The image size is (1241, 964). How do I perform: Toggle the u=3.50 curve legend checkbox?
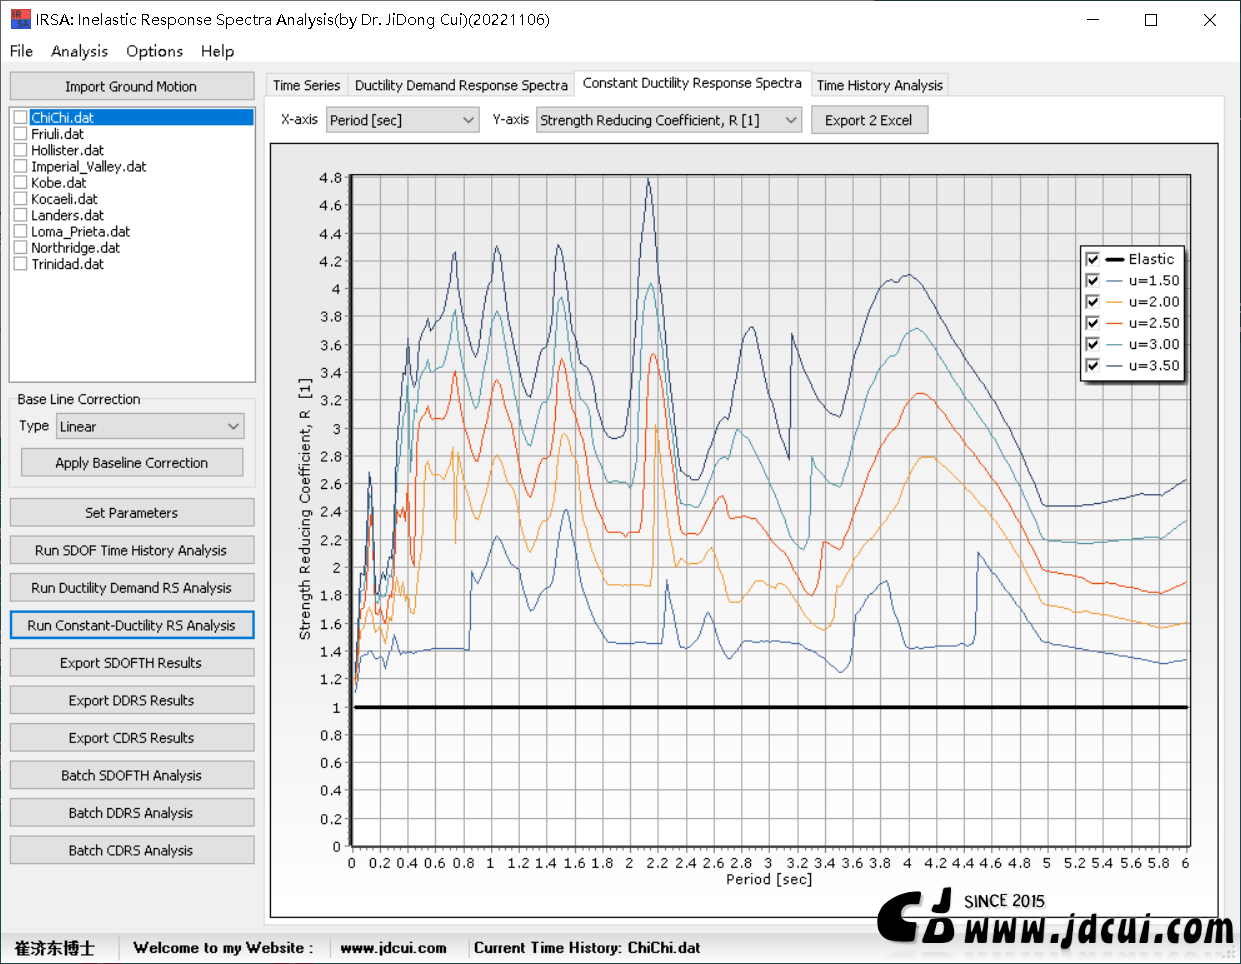point(1093,366)
